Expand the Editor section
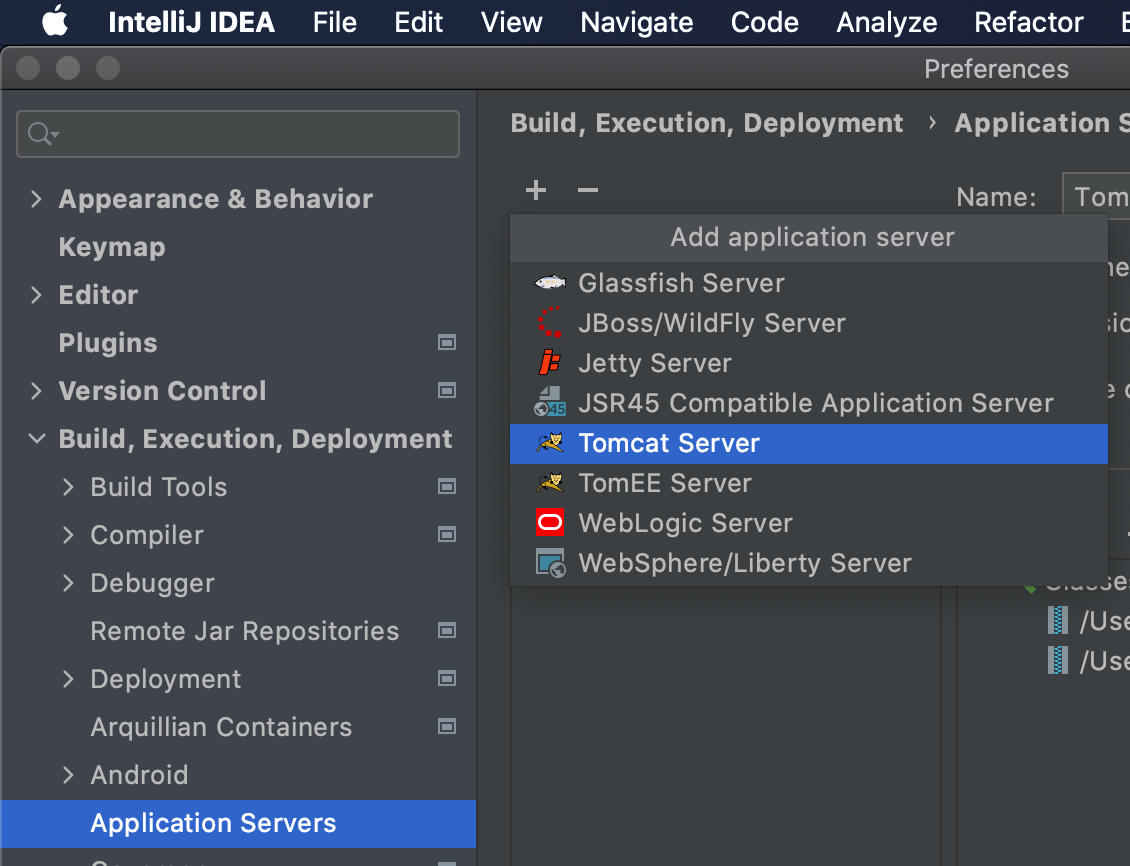This screenshot has height=866, width=1130. [x=36, y=295]
